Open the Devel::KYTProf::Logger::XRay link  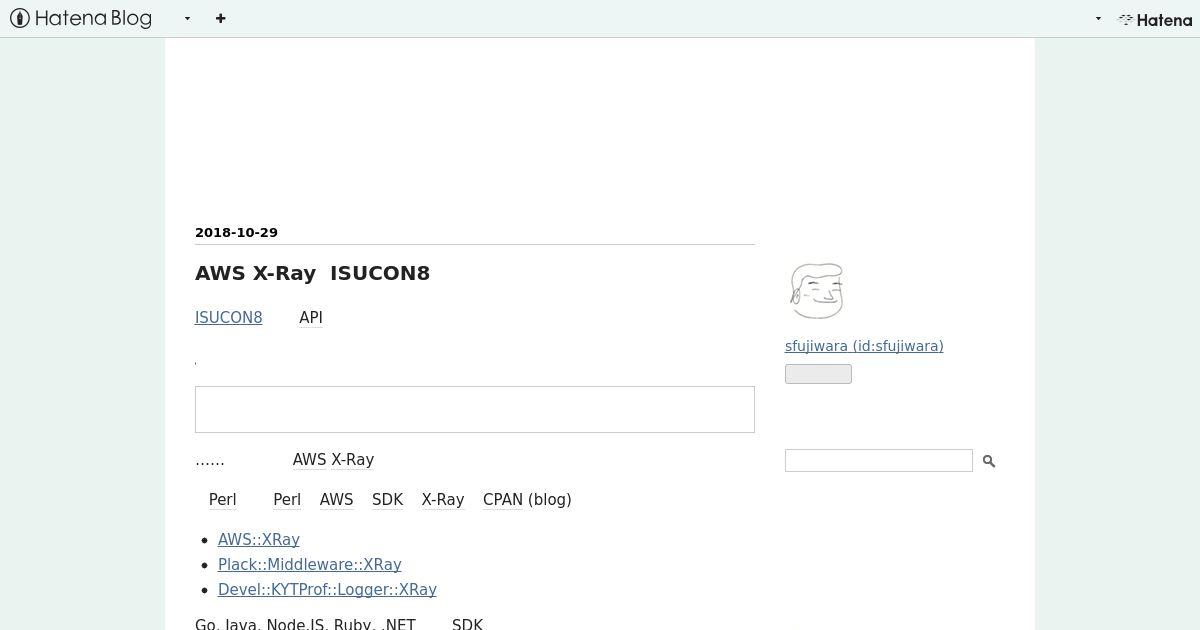tap(327, 589)
